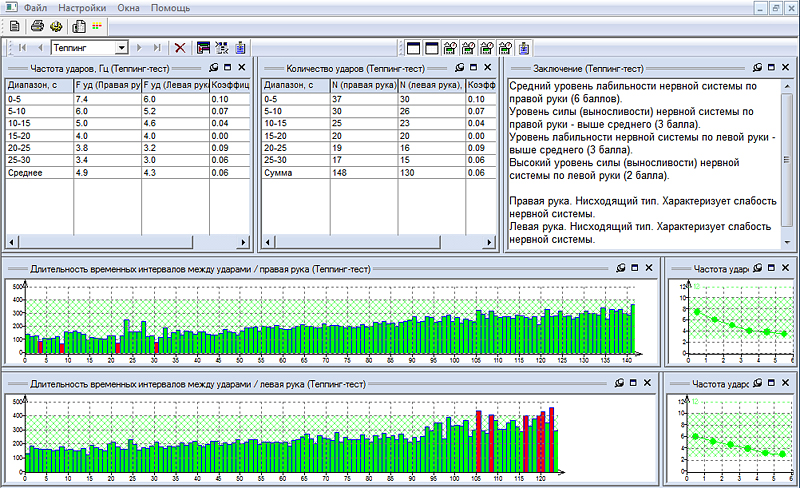Close the Заключение (Теппинг-тест) panel

[785, 68]
